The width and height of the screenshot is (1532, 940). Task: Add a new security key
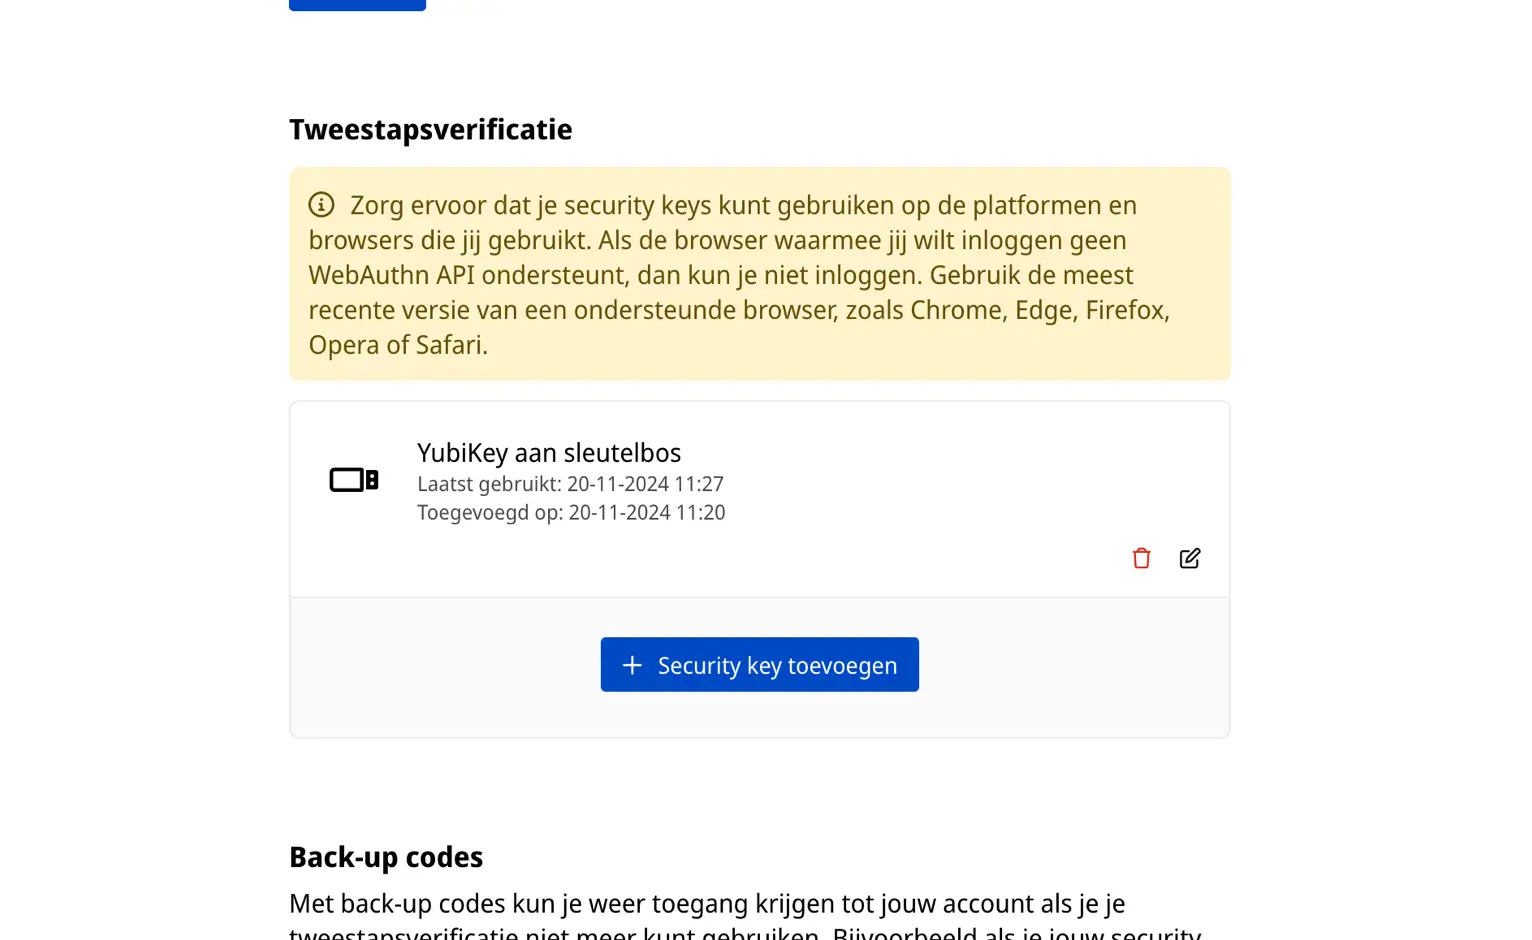click(x=759, y=664)
